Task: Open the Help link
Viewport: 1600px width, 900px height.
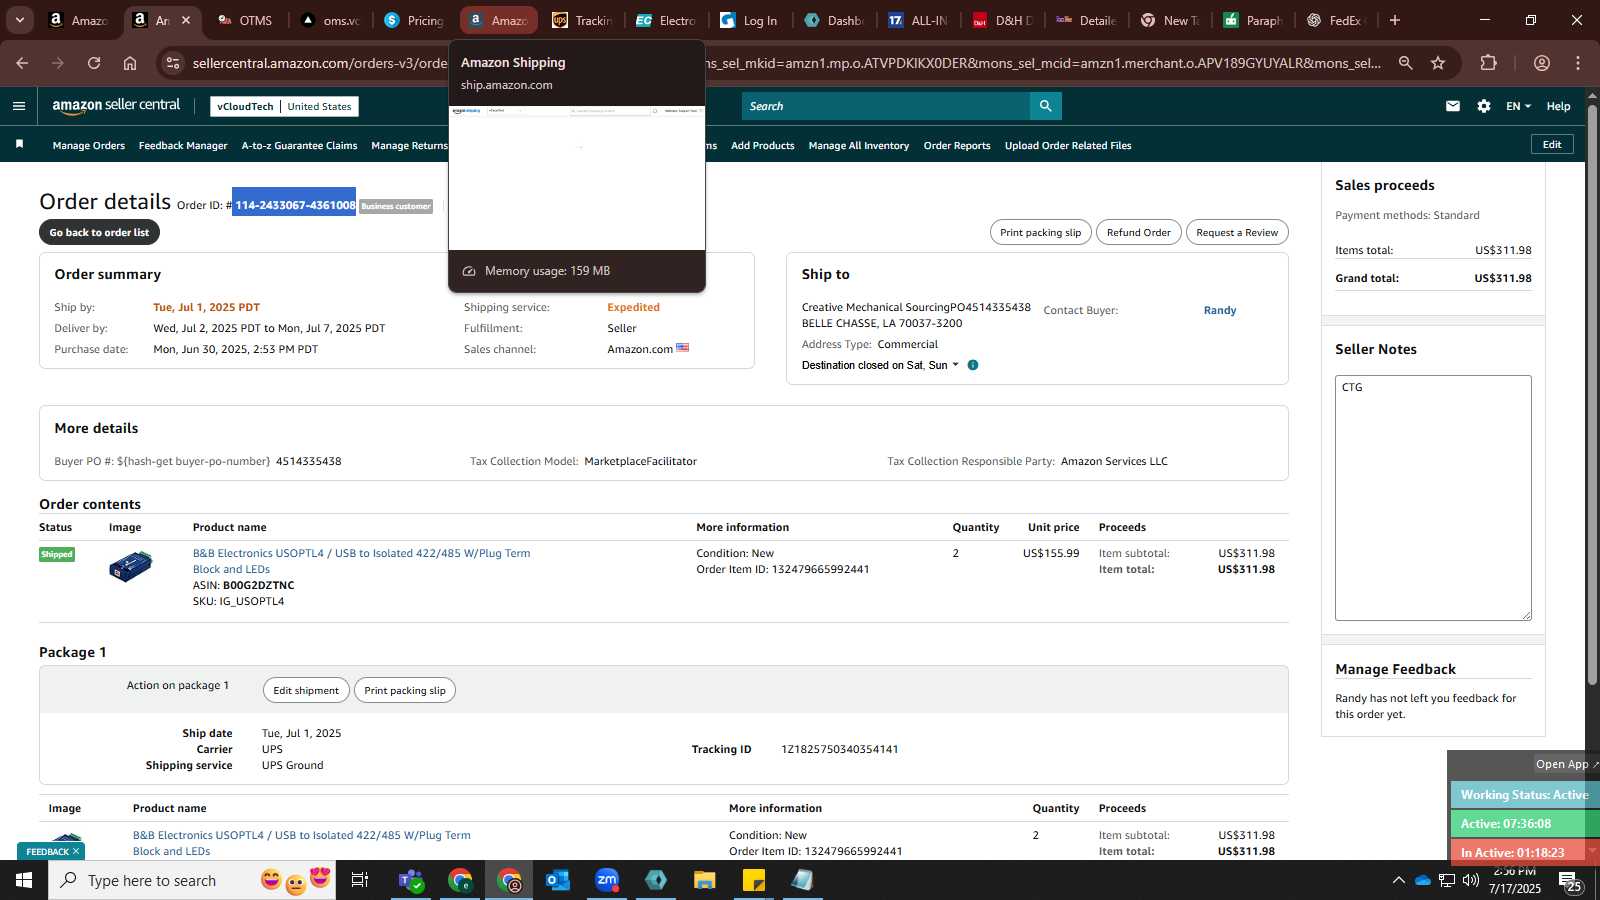Action: coord(1558,106)
